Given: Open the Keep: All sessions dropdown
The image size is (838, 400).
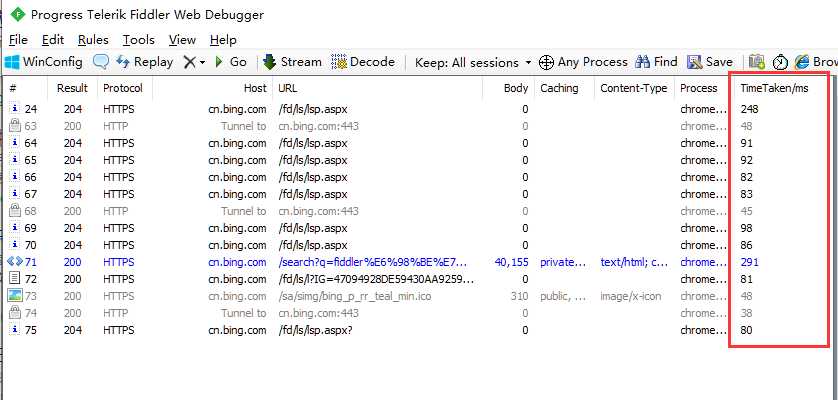Looking at the screenshot, I should 473,63.
